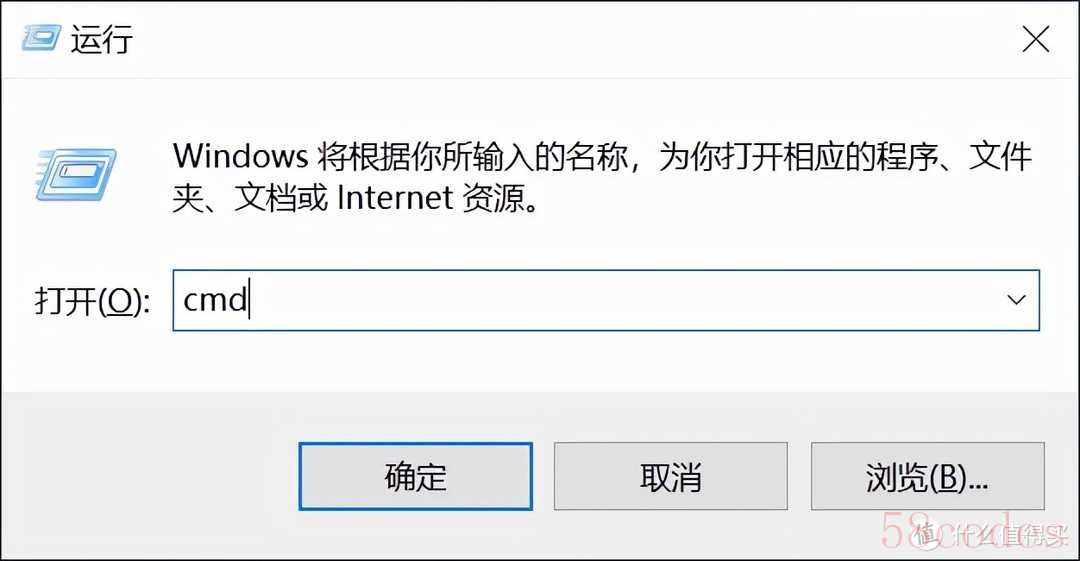Click the 程序、文件 text in description
Screen dimensions: 1080x561
tap(953, 156)
